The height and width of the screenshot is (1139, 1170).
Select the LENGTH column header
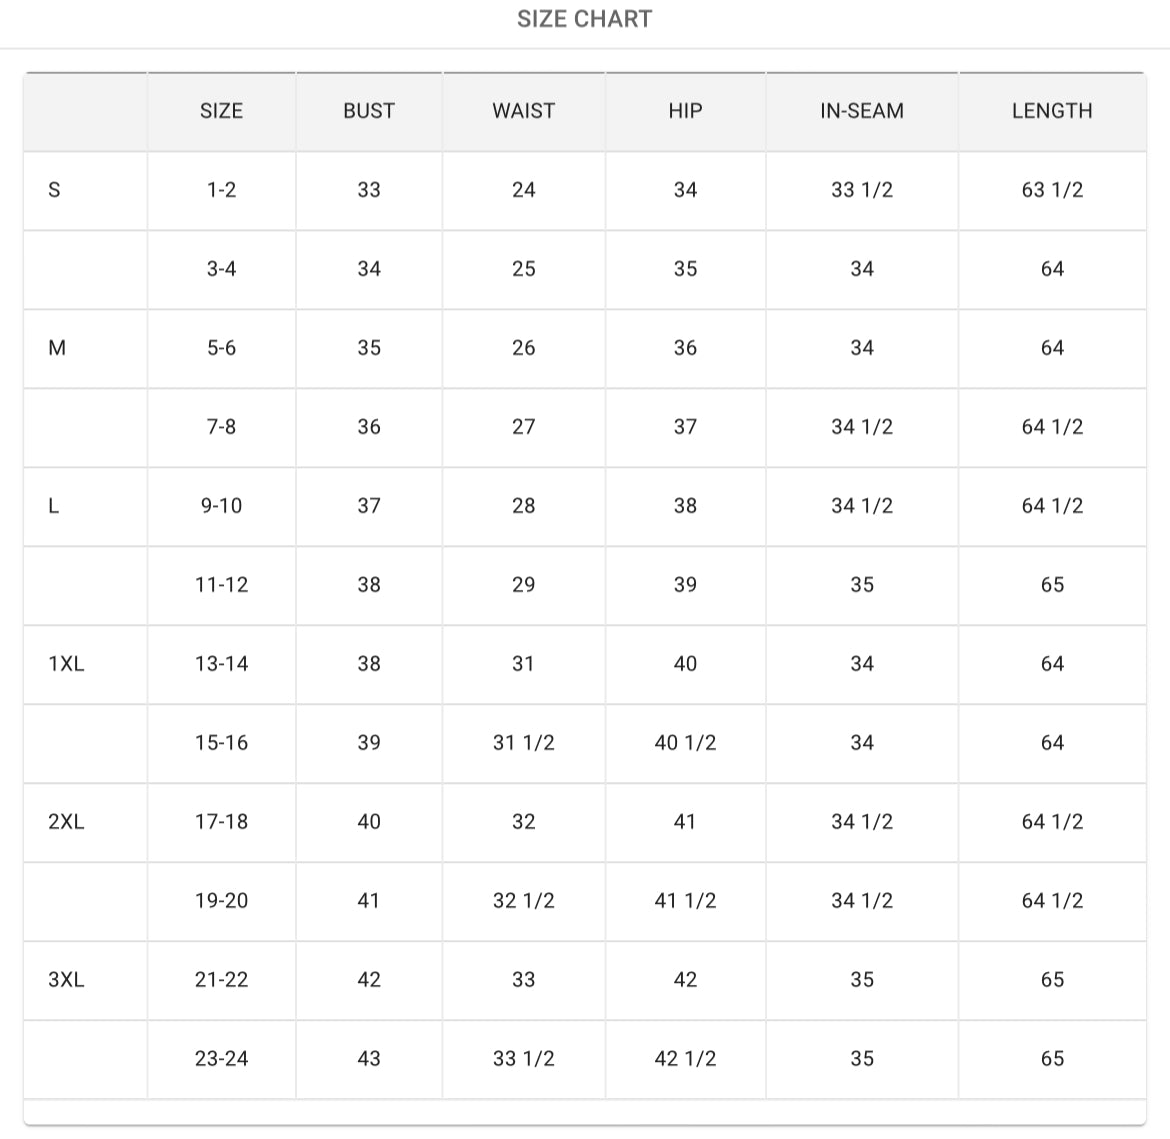pos(1052,111)
